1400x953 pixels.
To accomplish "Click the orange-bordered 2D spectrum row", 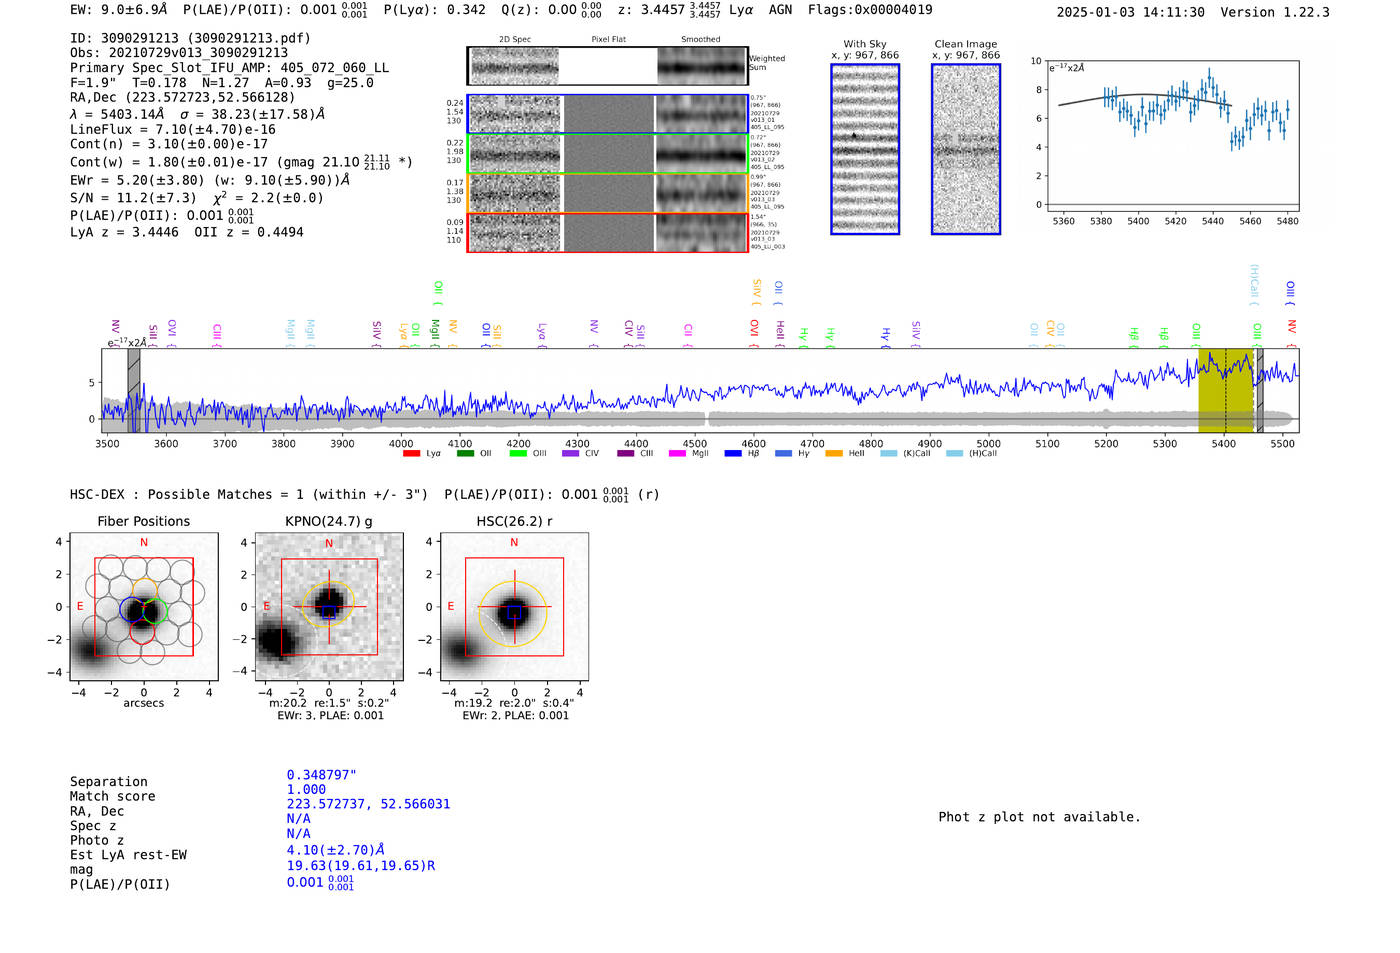I will point(607,193).
